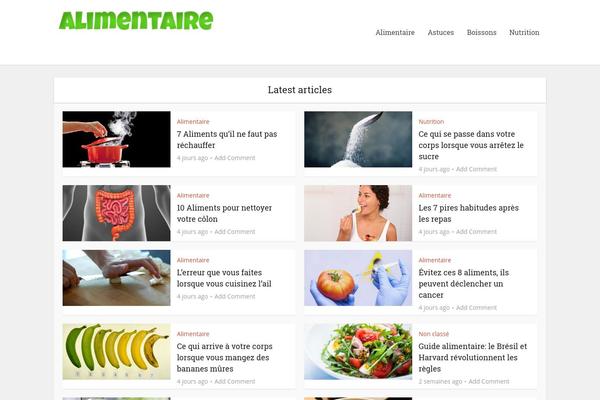
Task: Open the salad bowl article thumbnail
Action: click(358, 352)
